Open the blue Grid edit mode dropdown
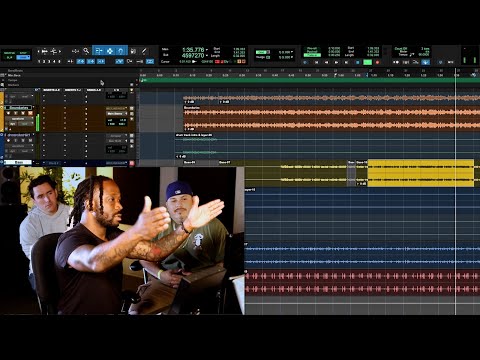The image size is (480, 360). tap(23, 58)
